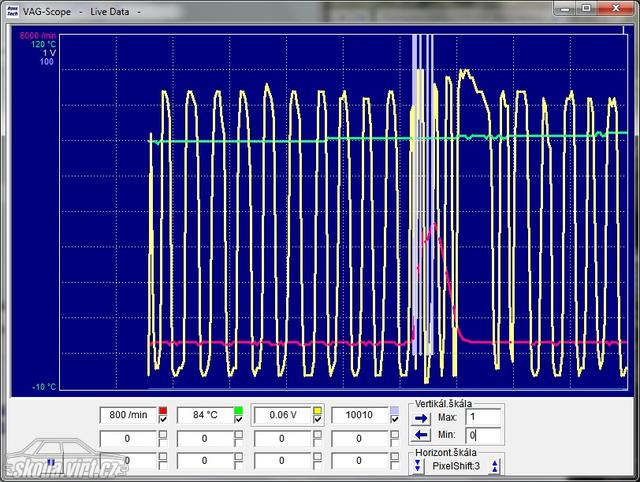Screen dimensions: 640x482
Task: Click the 120 °C axis label
Action: [43, 44]
